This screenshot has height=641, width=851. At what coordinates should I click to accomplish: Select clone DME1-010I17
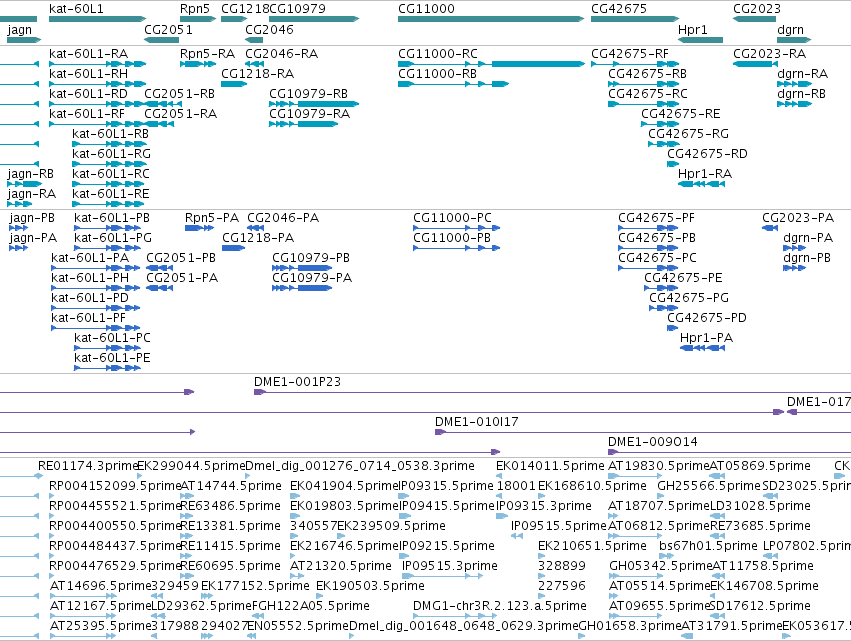coord(643,432)
